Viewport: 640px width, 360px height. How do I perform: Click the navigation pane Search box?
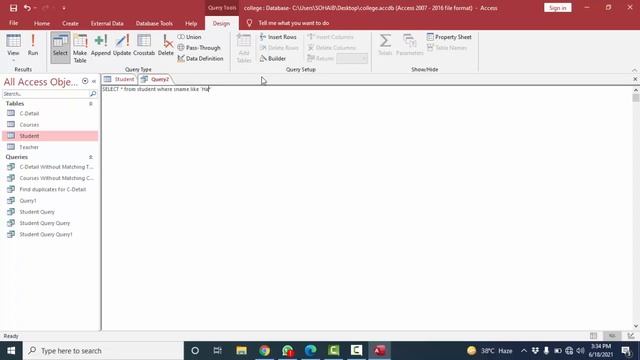click(x=45, y=94)
